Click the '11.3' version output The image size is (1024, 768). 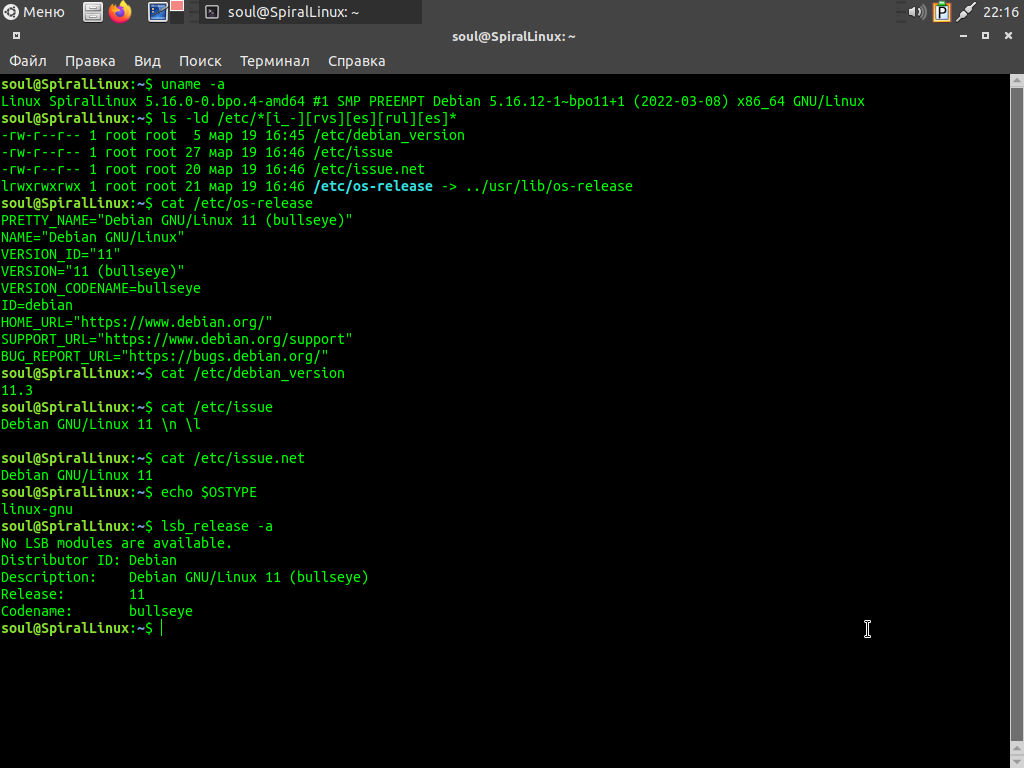click(17, 390)
